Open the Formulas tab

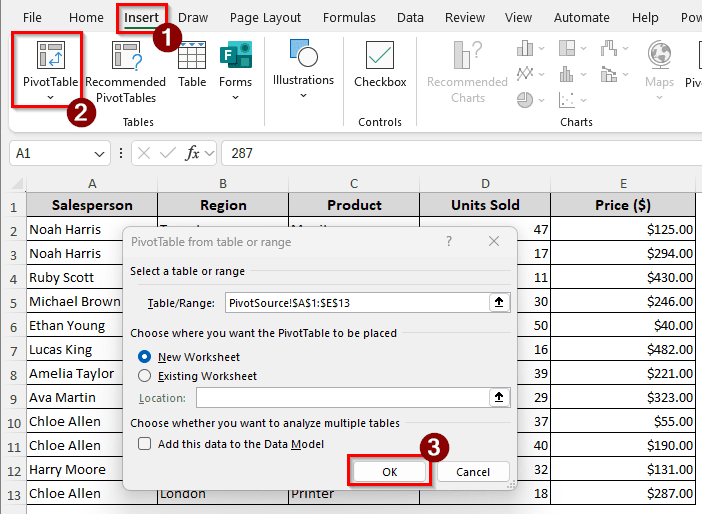[x=349, y=17]
